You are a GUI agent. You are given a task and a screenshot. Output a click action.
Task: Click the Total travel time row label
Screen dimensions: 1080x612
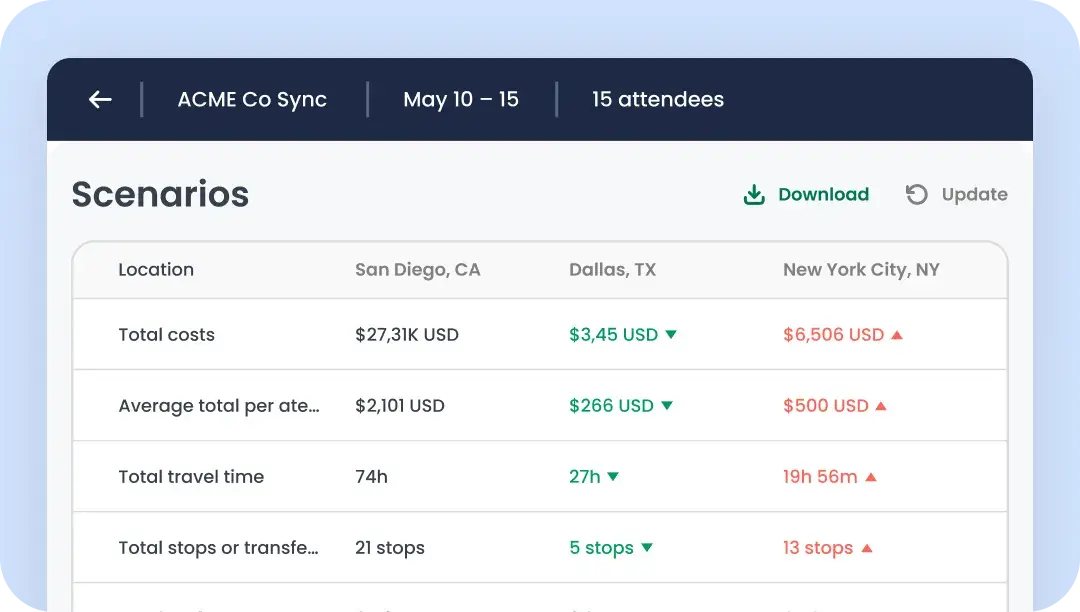(x=191, y=477)
